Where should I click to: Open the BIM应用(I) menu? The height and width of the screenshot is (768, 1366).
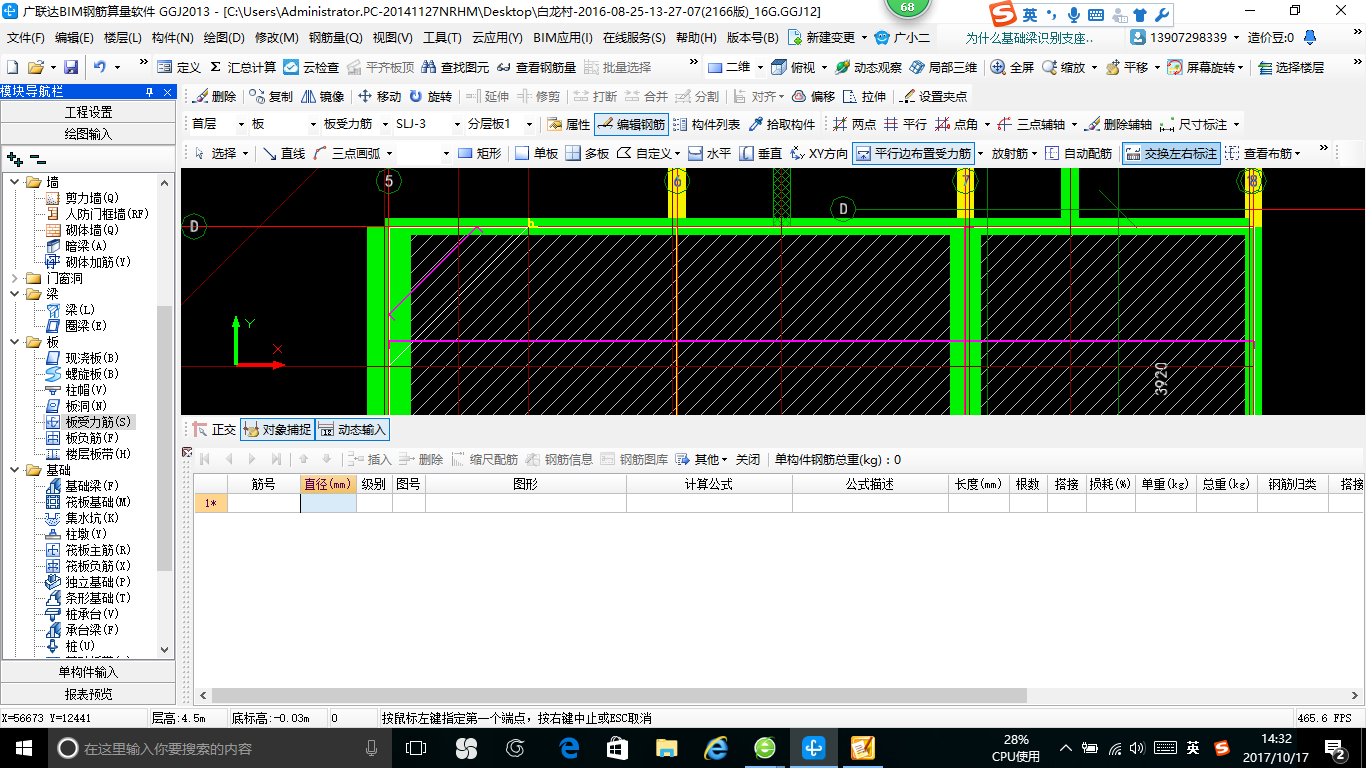tap(563, 38)
